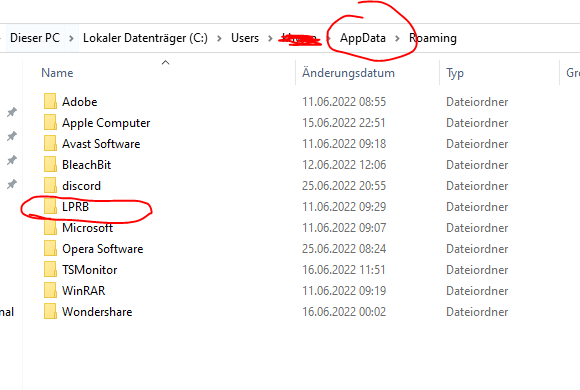Click date 16.06.2022 00:02 of Wondershare
This screenshot has height=390, width=580.
point(344,312)
